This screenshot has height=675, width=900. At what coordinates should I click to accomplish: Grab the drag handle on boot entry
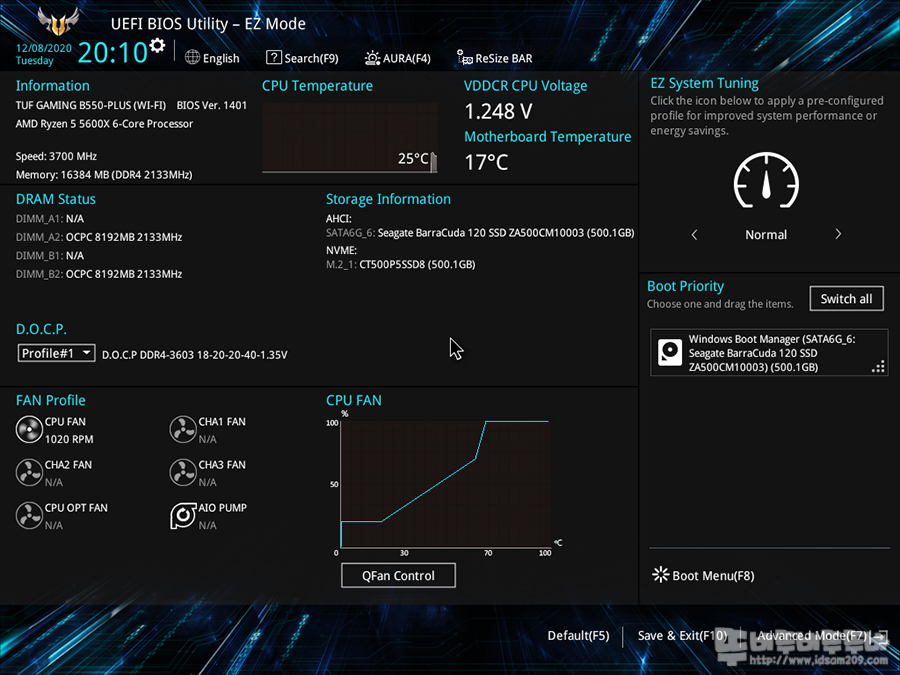(x=878, y=367)
